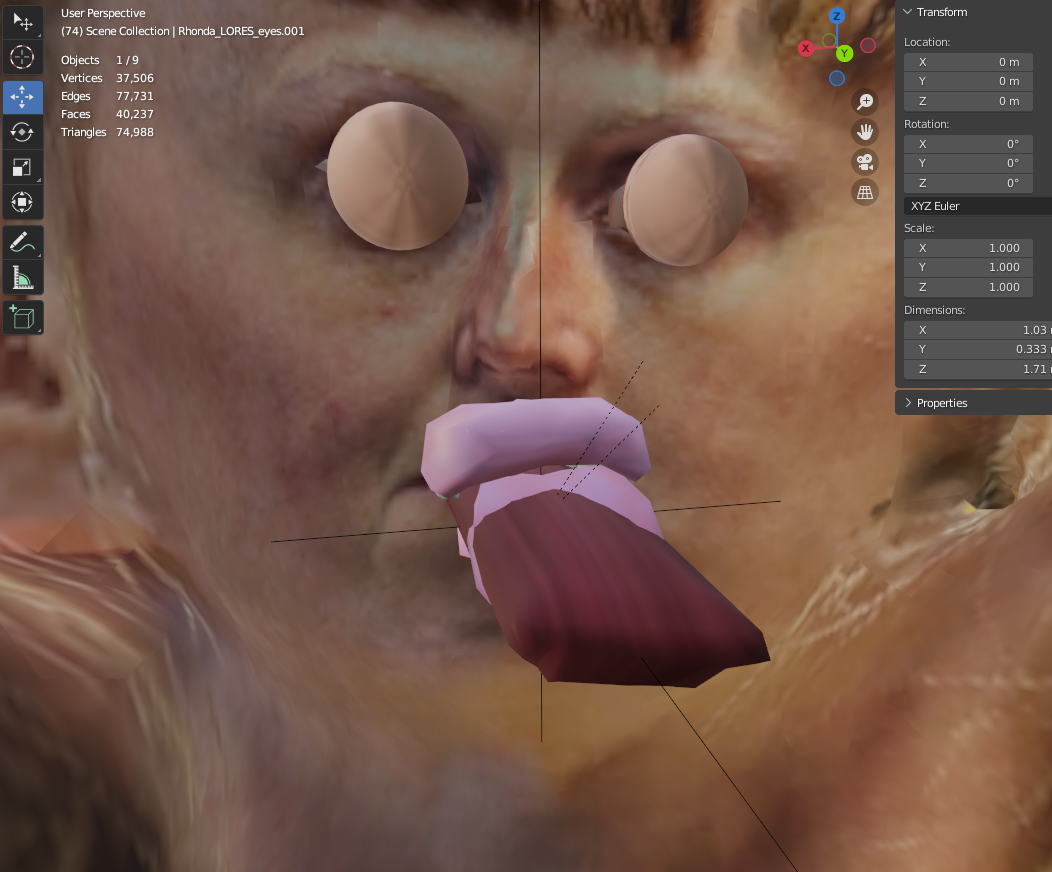Click the Edges '77,731' statistic
This screenshot has width=1052, height=872.
click(x=135, y=97)
